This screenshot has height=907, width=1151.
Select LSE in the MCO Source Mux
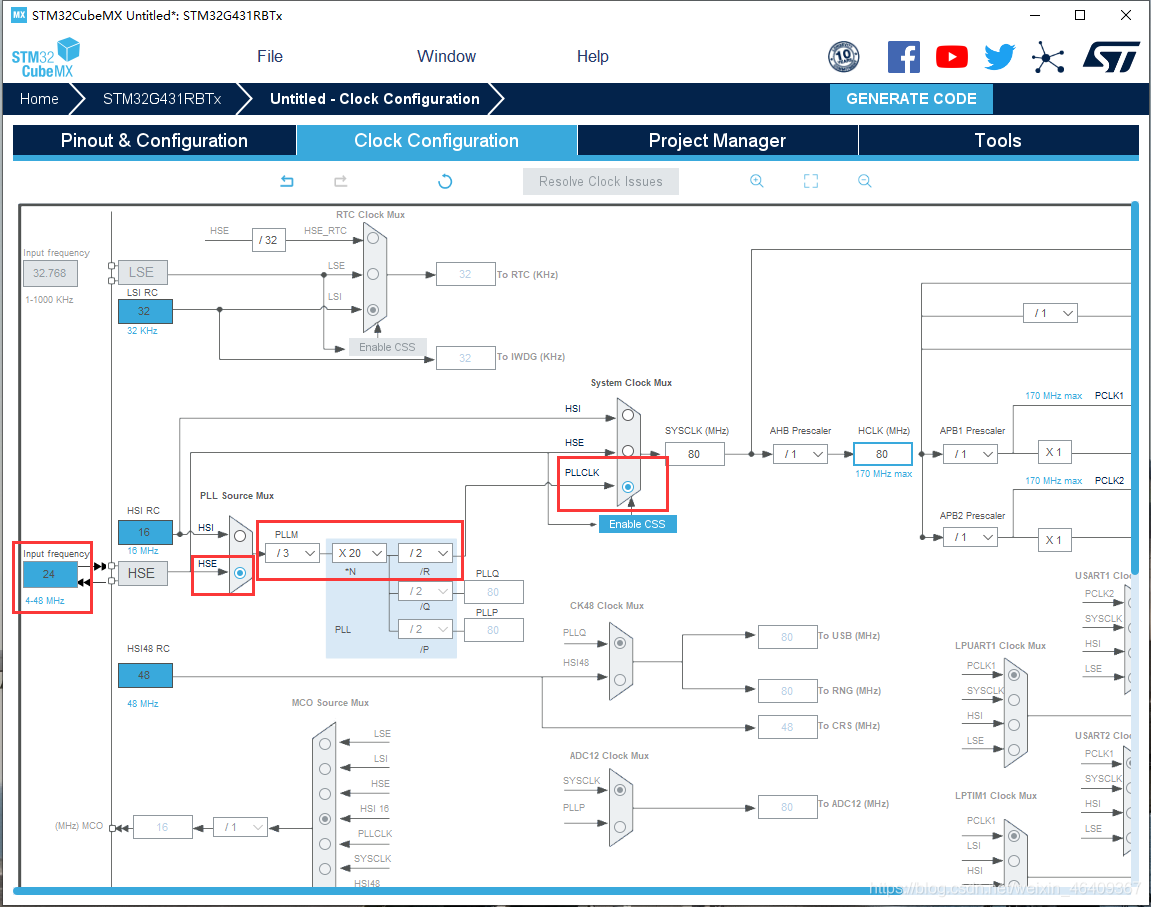coord(325,744)
